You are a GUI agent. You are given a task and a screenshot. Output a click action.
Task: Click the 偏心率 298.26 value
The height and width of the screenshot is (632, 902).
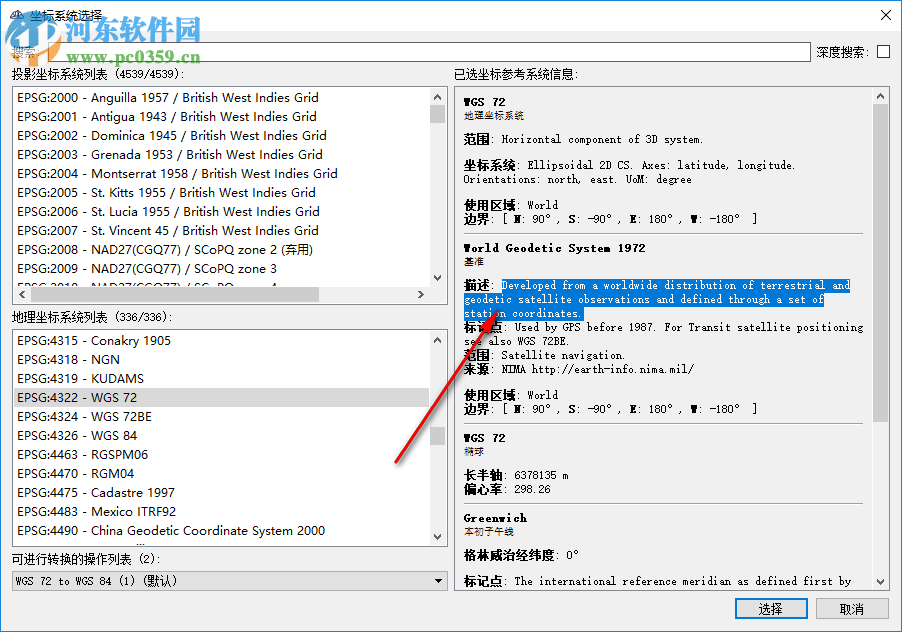[532, 489]
